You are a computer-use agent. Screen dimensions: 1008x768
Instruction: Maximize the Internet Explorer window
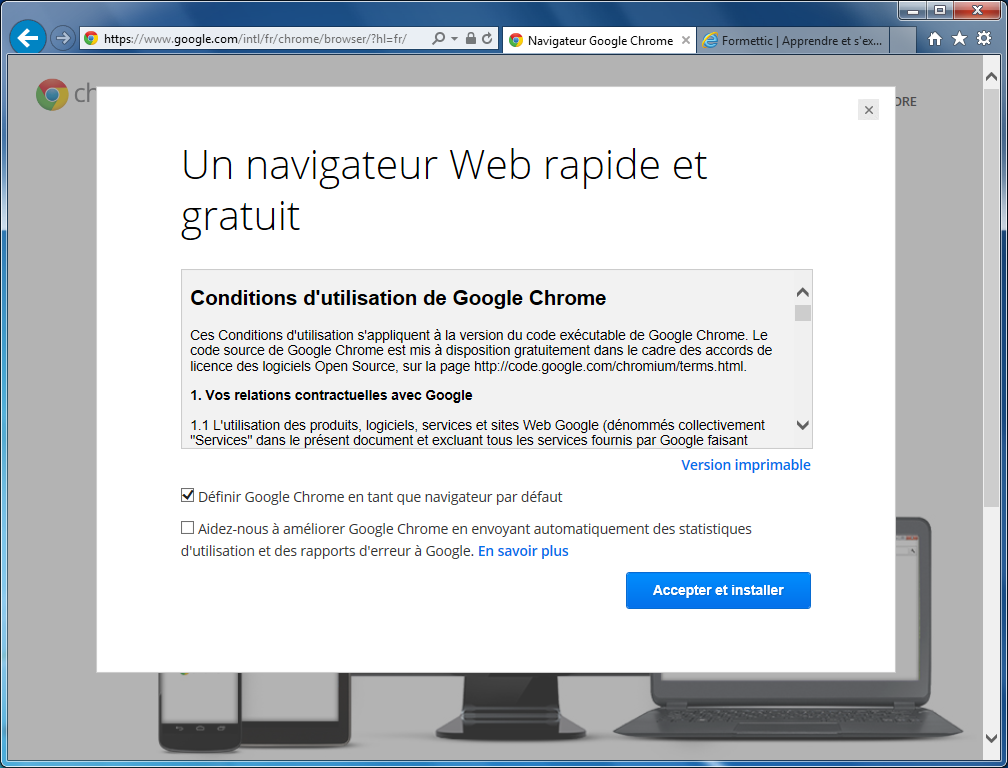tap(940, 10)
